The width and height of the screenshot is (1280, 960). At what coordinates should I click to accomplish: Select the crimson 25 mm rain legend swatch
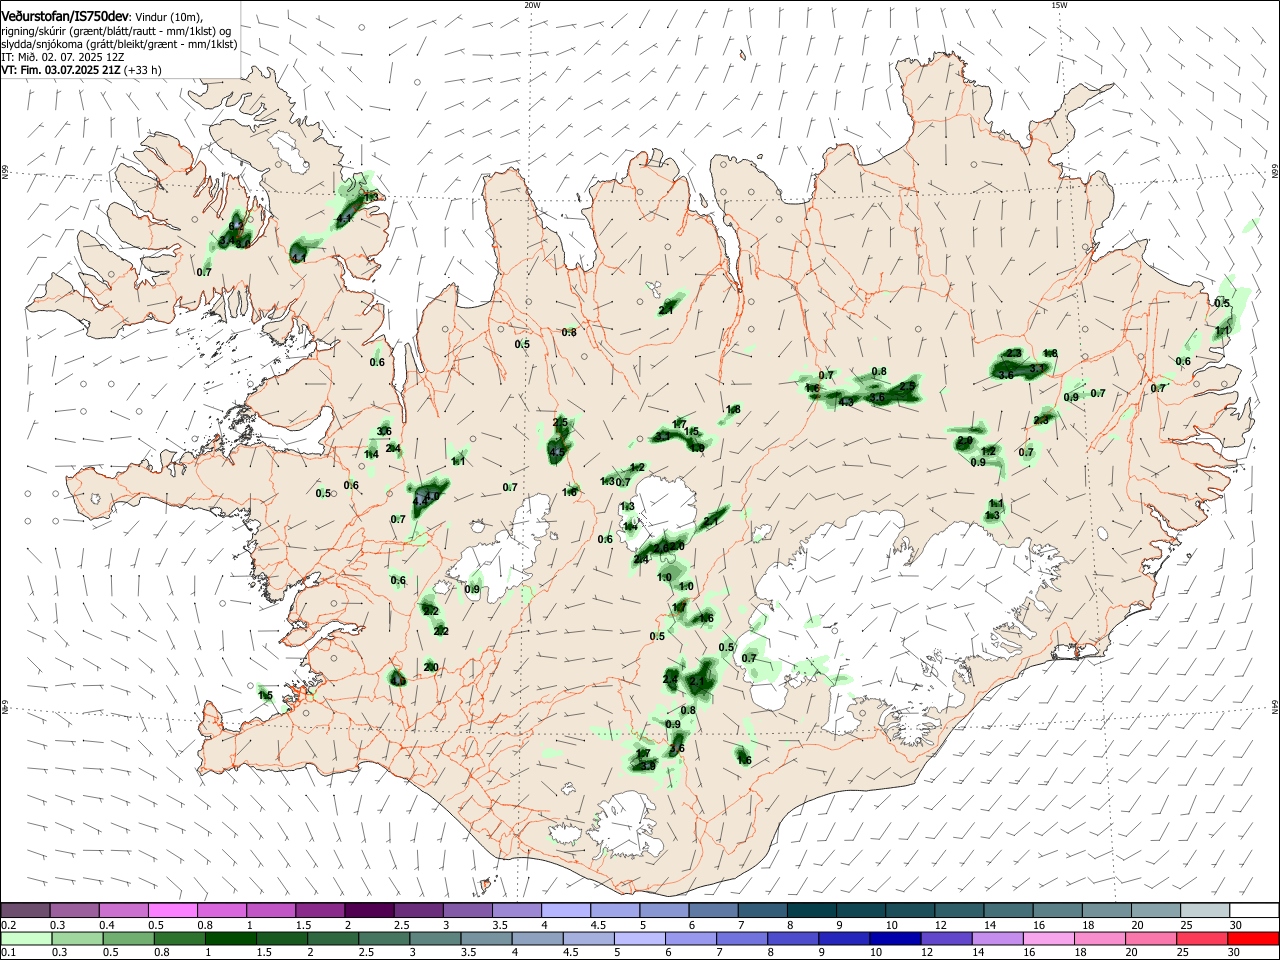(x=1204, y=938)
